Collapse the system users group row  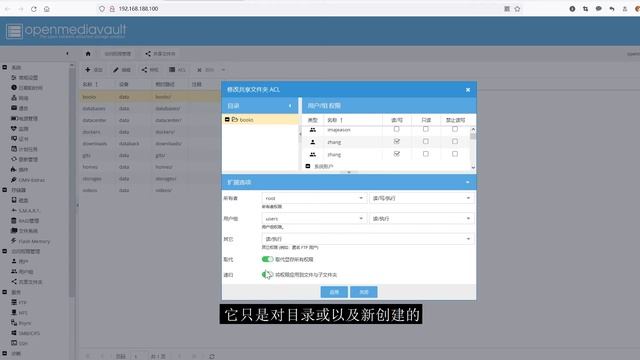click(x=308, y=166)
